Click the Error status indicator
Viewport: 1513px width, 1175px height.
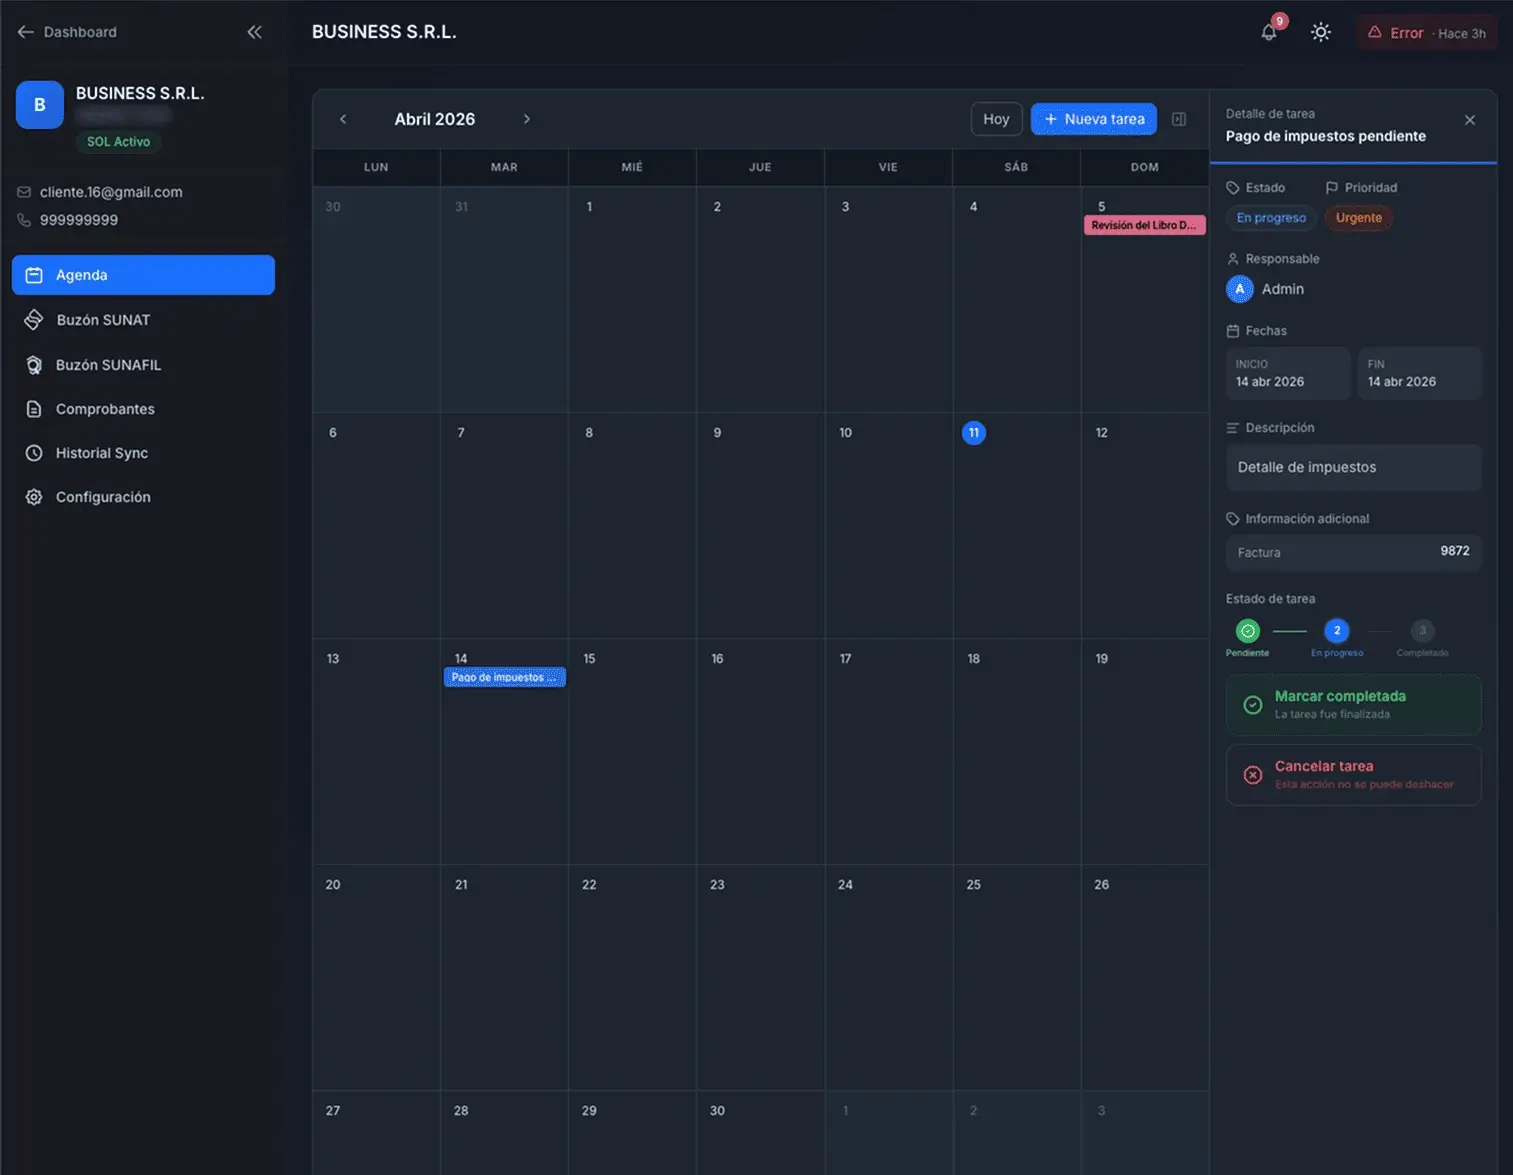[x=1426, y=33]
